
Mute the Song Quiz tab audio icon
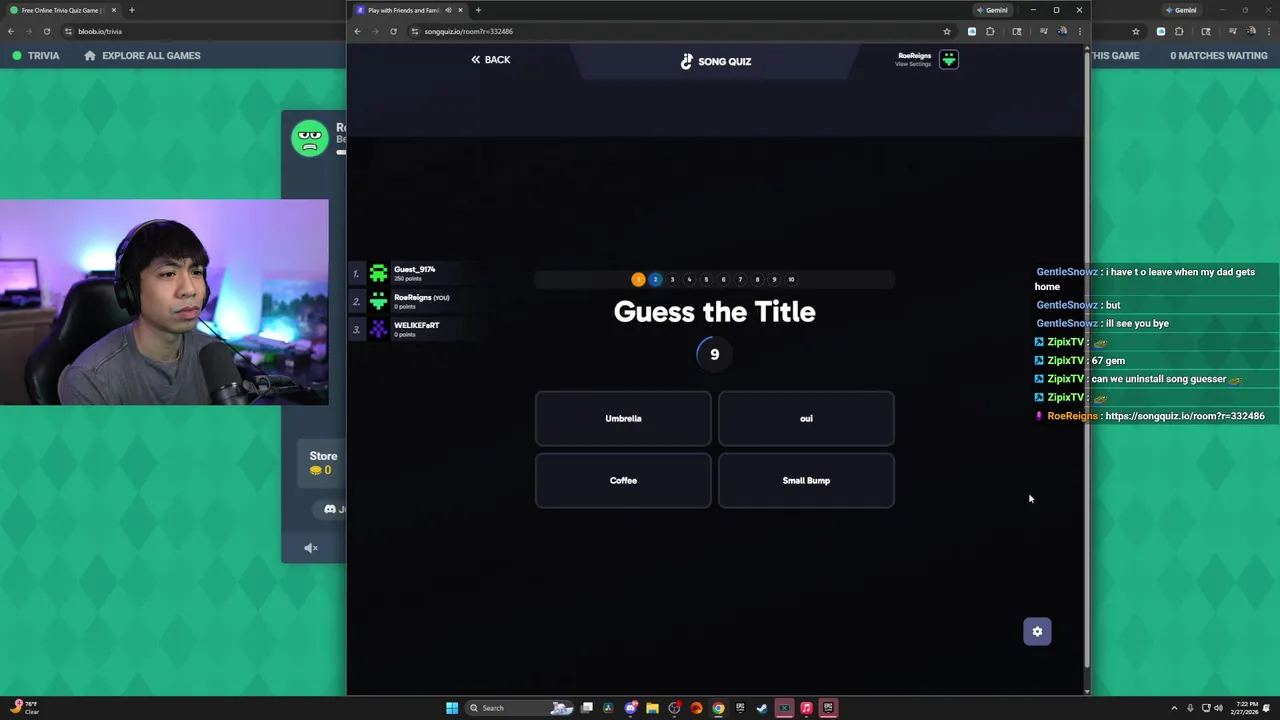click(x=448, y=10)
